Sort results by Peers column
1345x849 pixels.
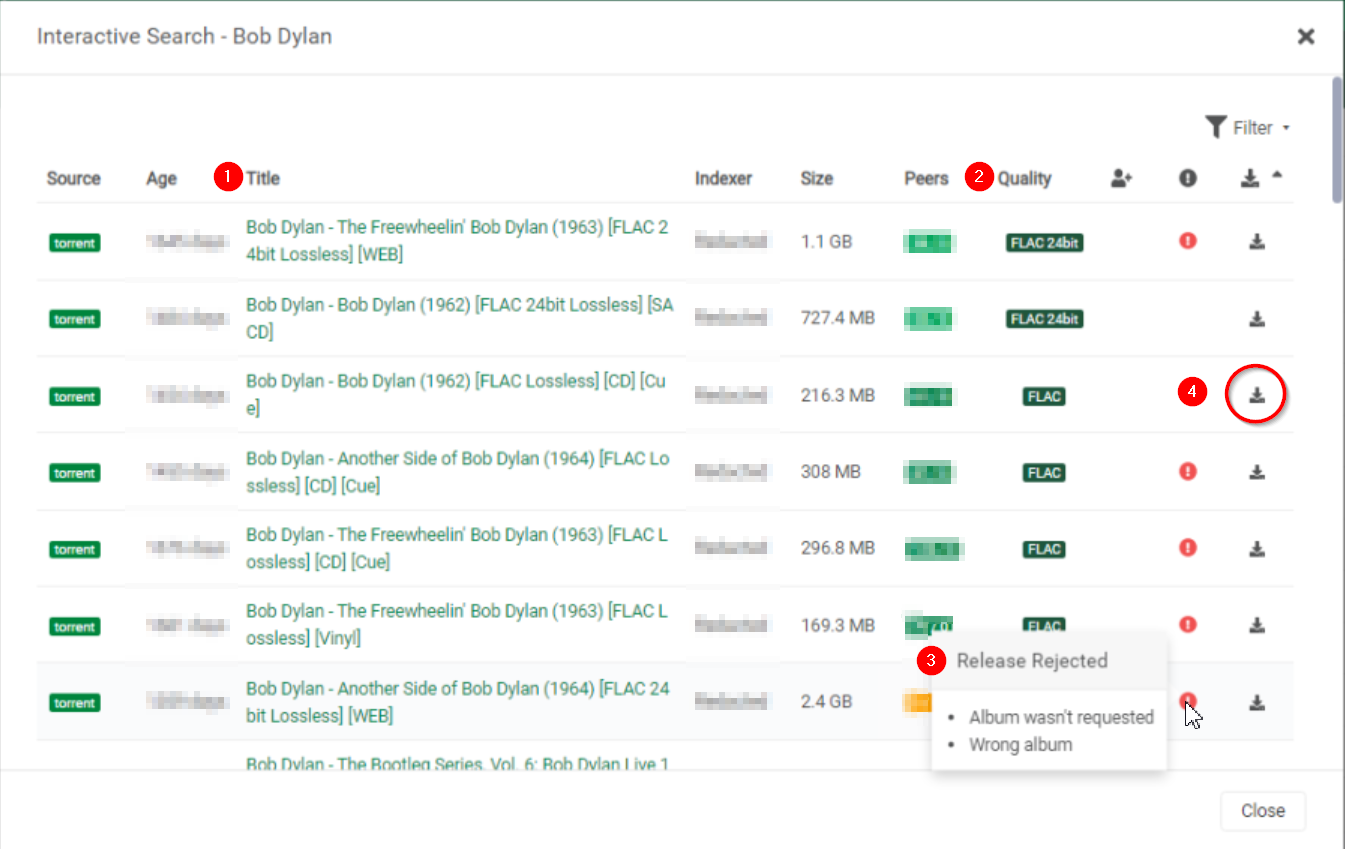coord(926,179)
